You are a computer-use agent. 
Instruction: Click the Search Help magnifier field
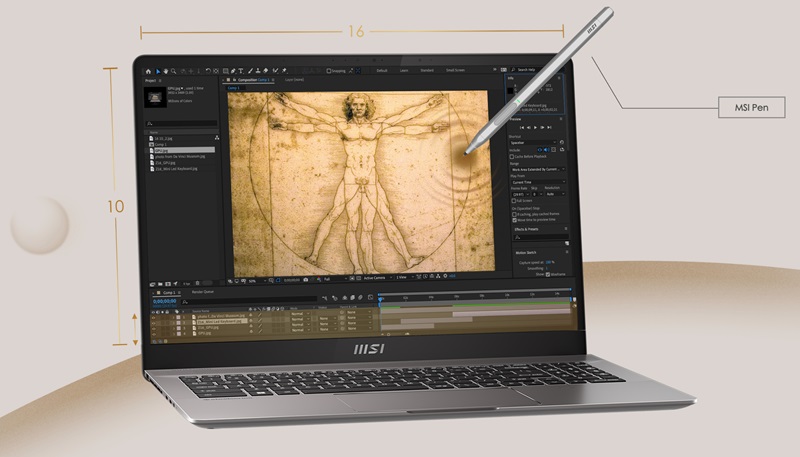526,69
